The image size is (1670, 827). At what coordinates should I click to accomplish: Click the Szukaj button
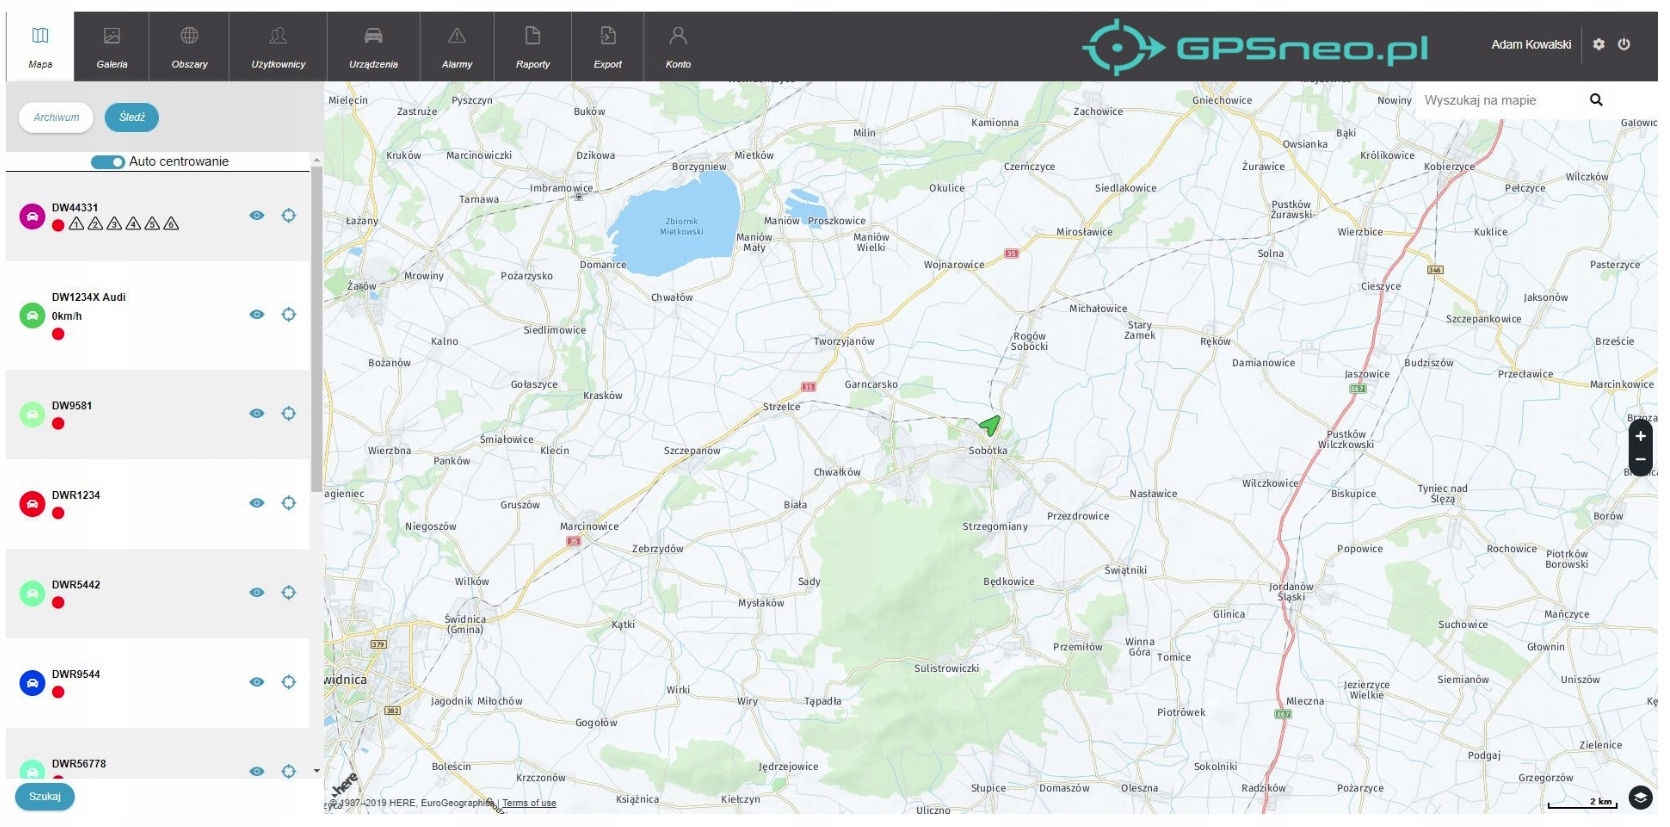tap(45, 797)
